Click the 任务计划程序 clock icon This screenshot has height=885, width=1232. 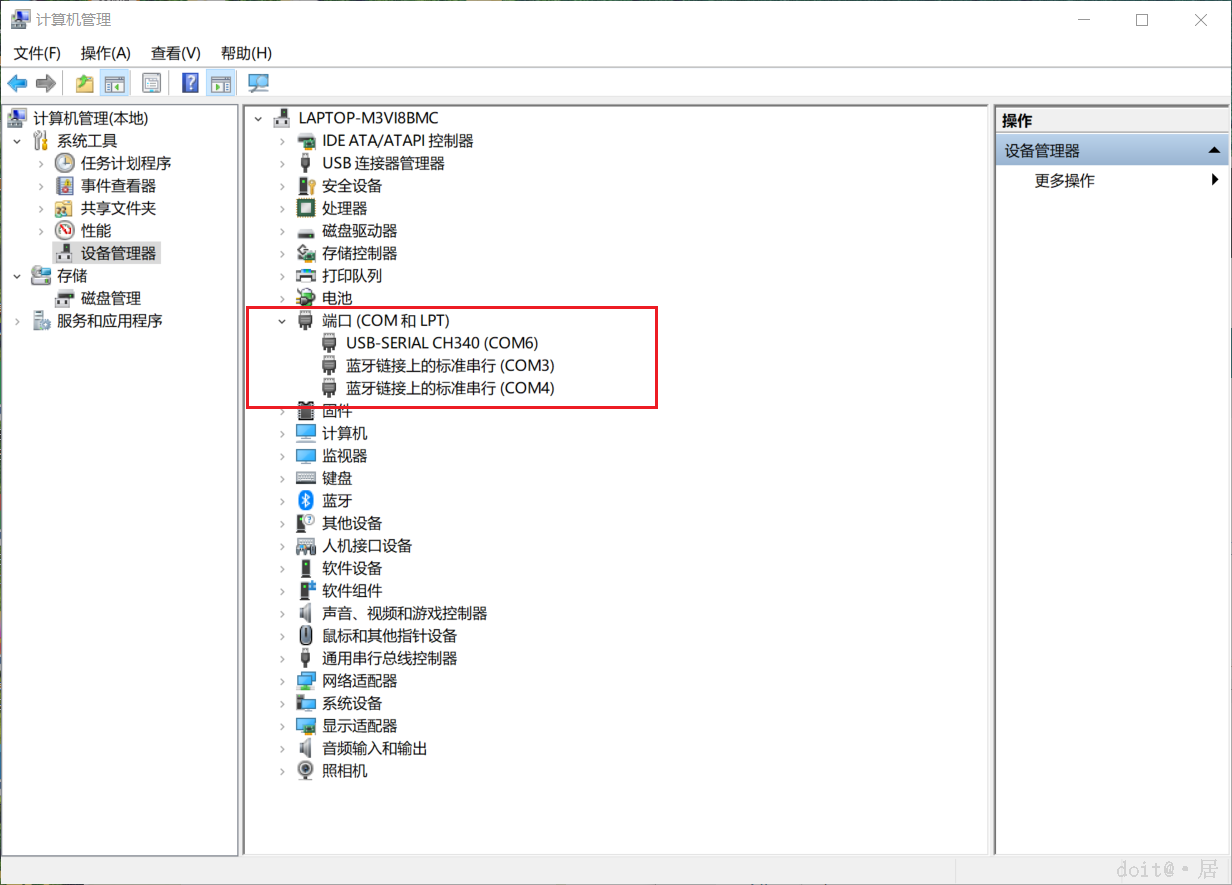pos(64,163)
